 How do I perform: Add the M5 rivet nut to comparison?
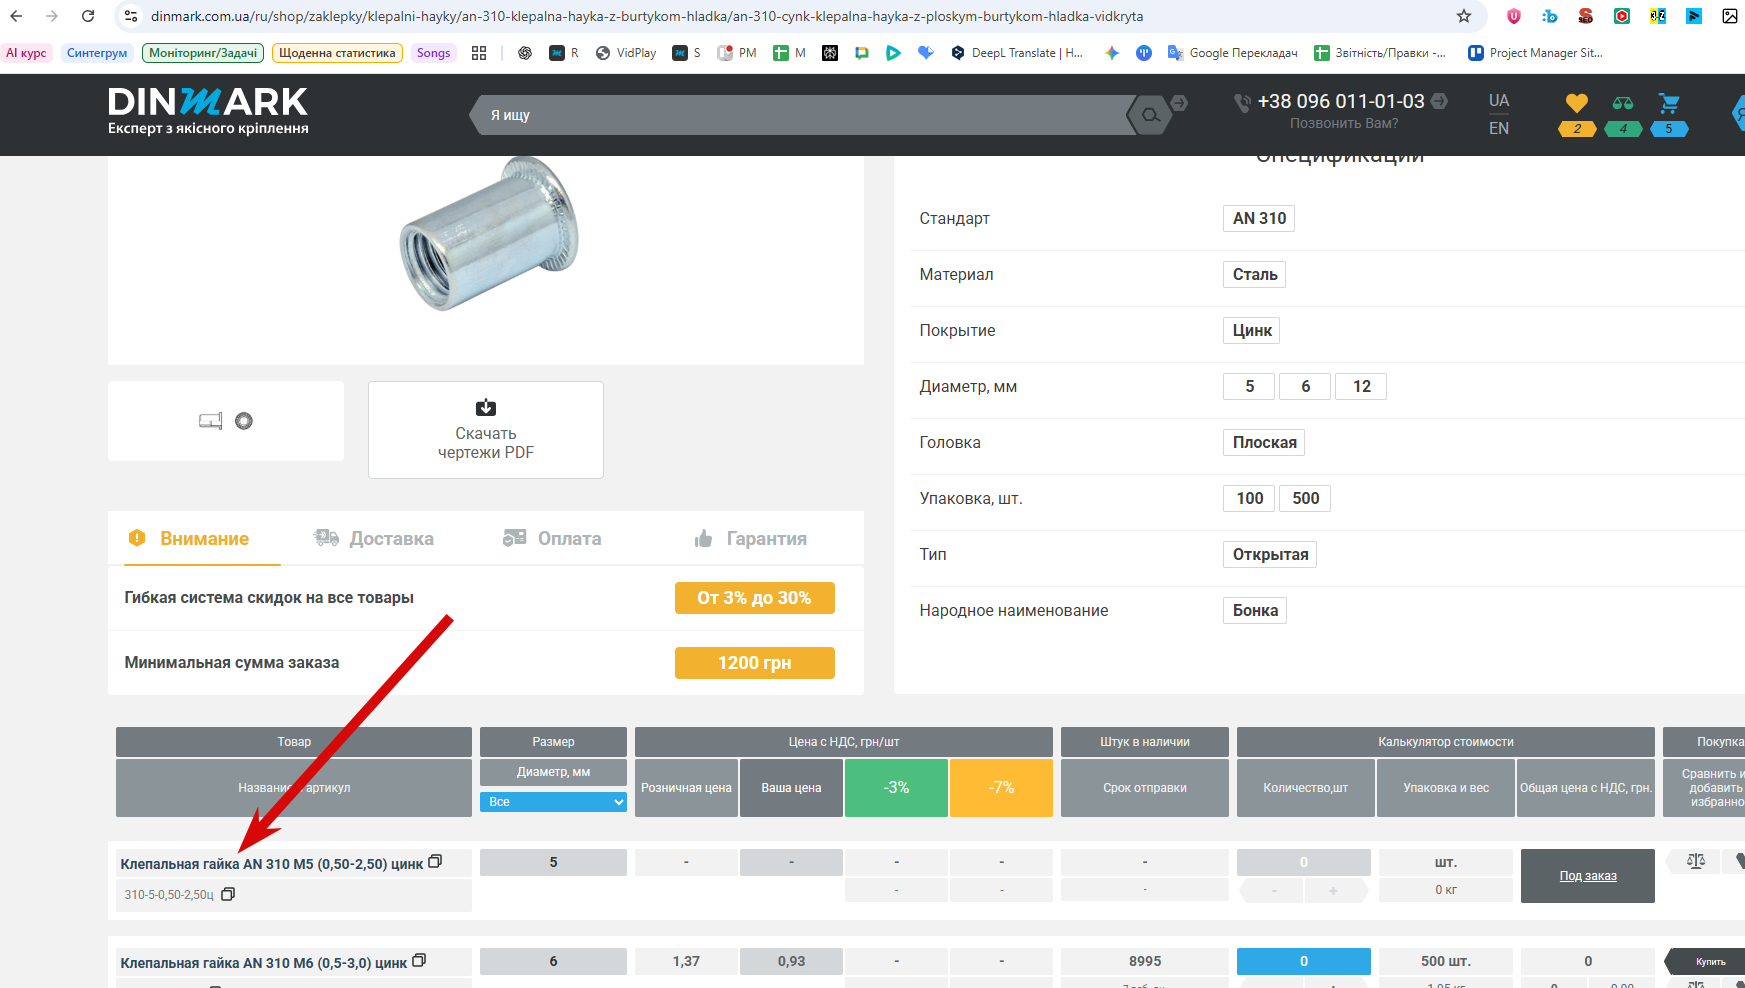pyautogui.click(x=1696, y=861)
